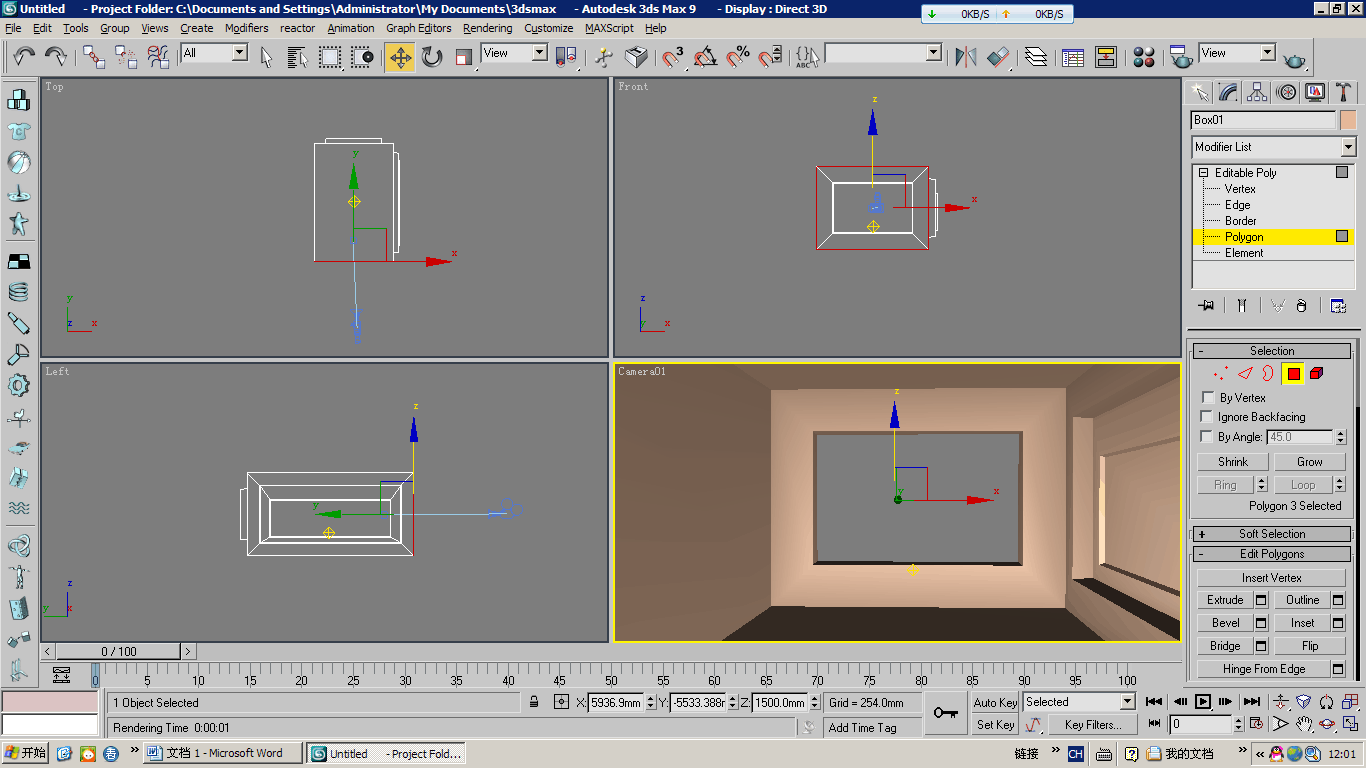Image resolution: width=1366 pixels, height=768 pixels.
Task: Open the Key Filters dialog button
Action: (1093, 725)
